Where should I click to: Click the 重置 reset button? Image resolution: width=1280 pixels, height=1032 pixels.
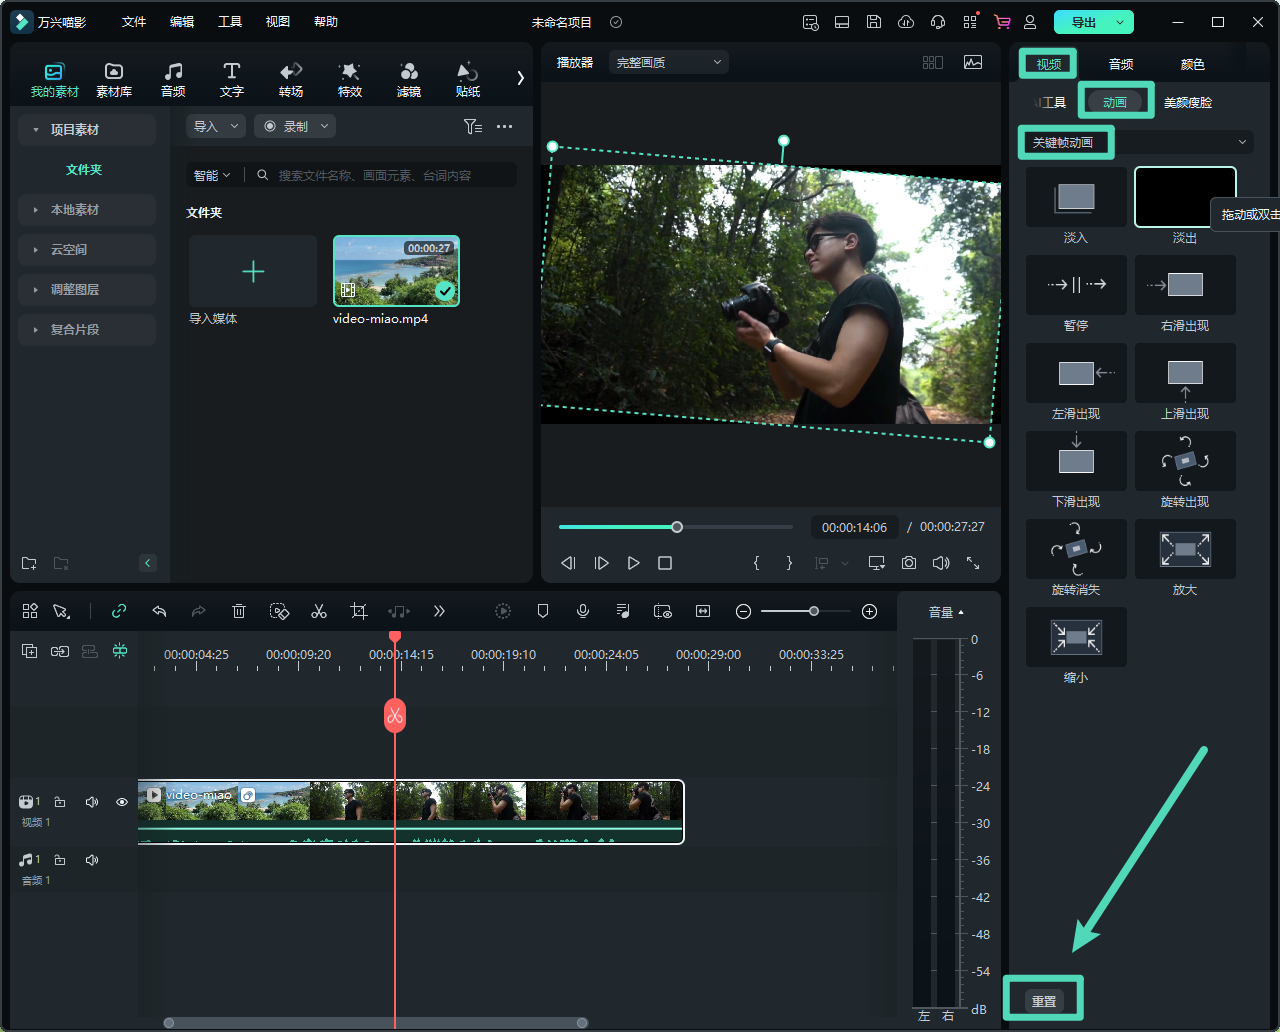[x=1044, y=1001]
